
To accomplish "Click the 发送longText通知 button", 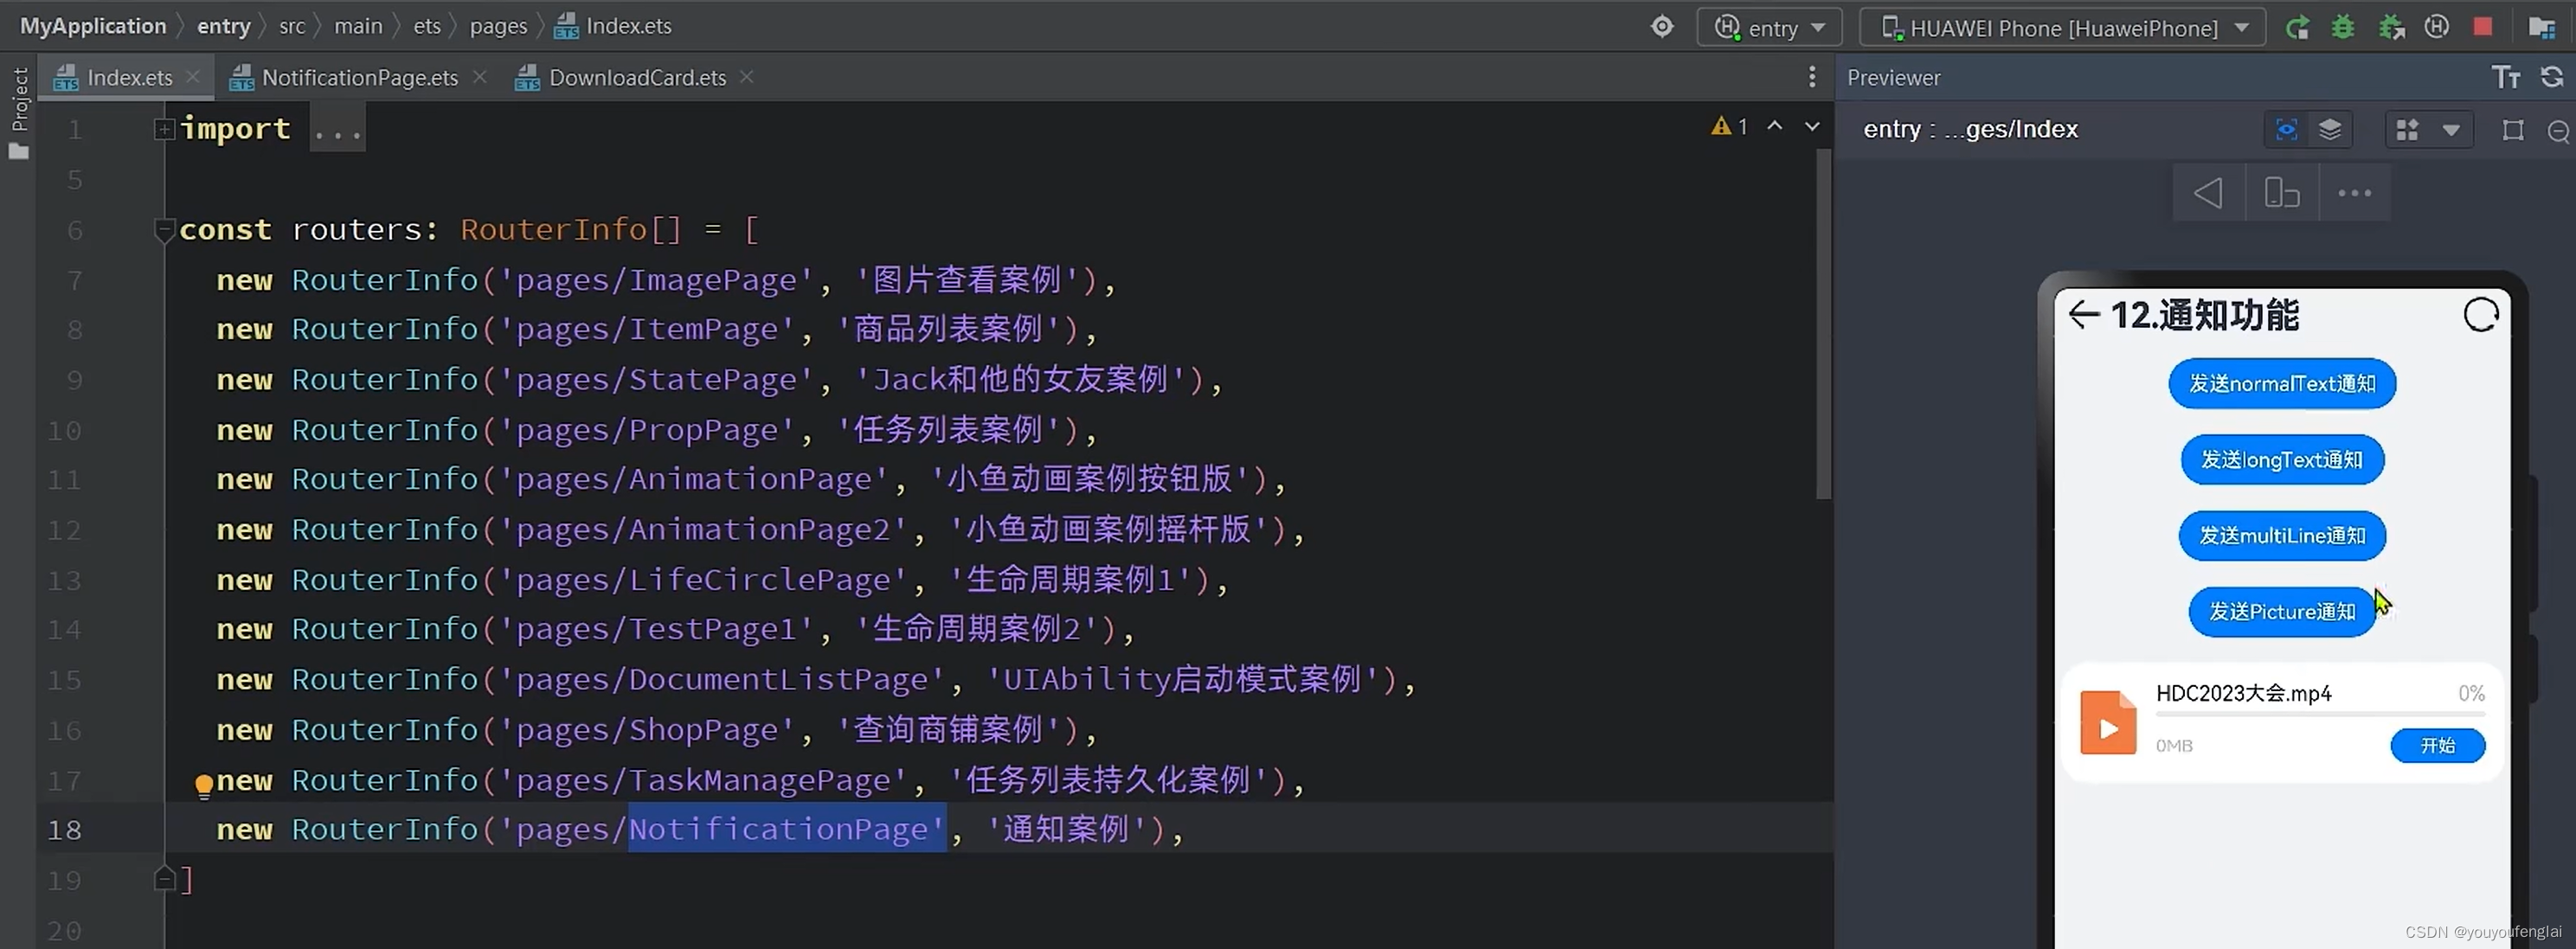I will [2282, 460].
